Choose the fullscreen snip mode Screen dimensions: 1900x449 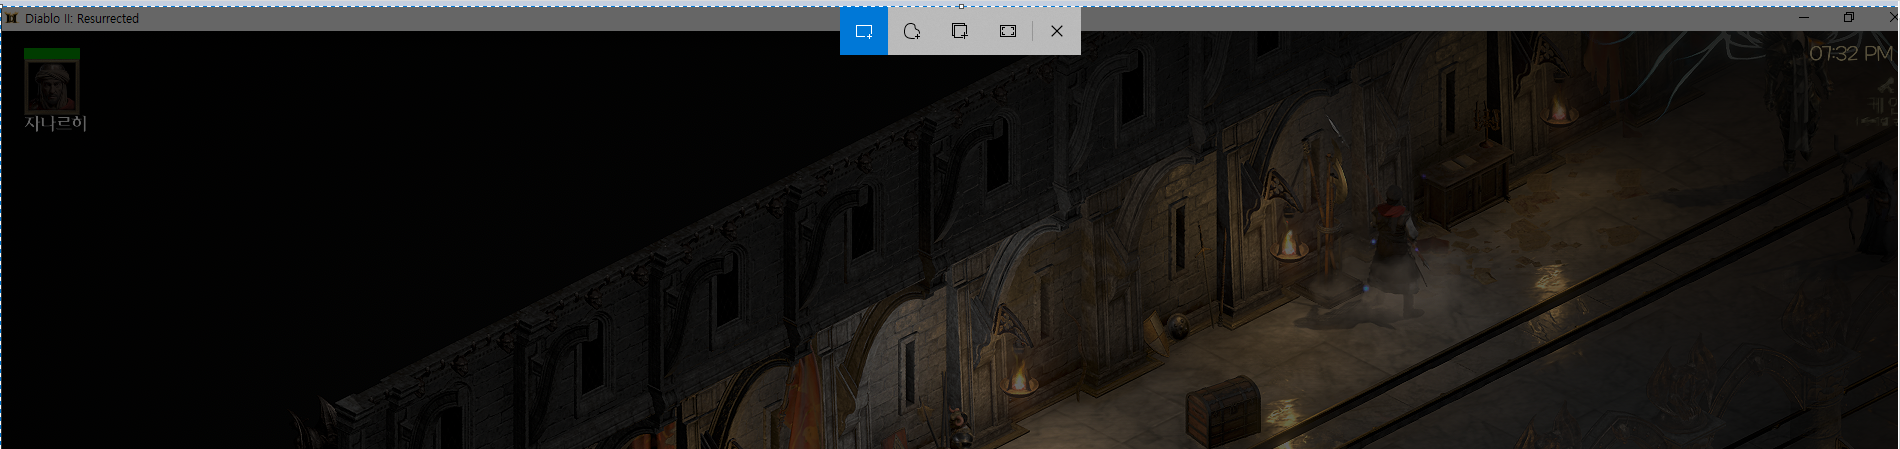point(1008,31)
